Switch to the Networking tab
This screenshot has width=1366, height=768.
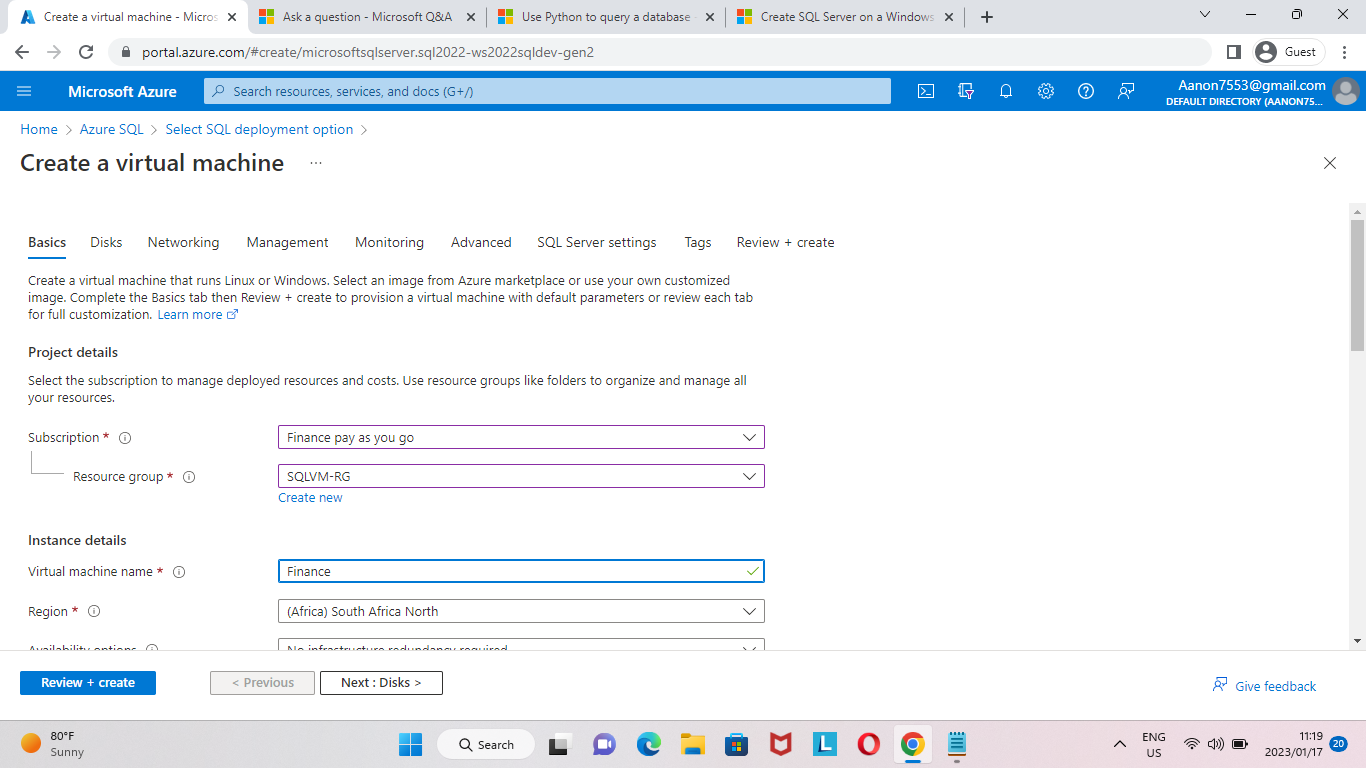coord(183,242)
